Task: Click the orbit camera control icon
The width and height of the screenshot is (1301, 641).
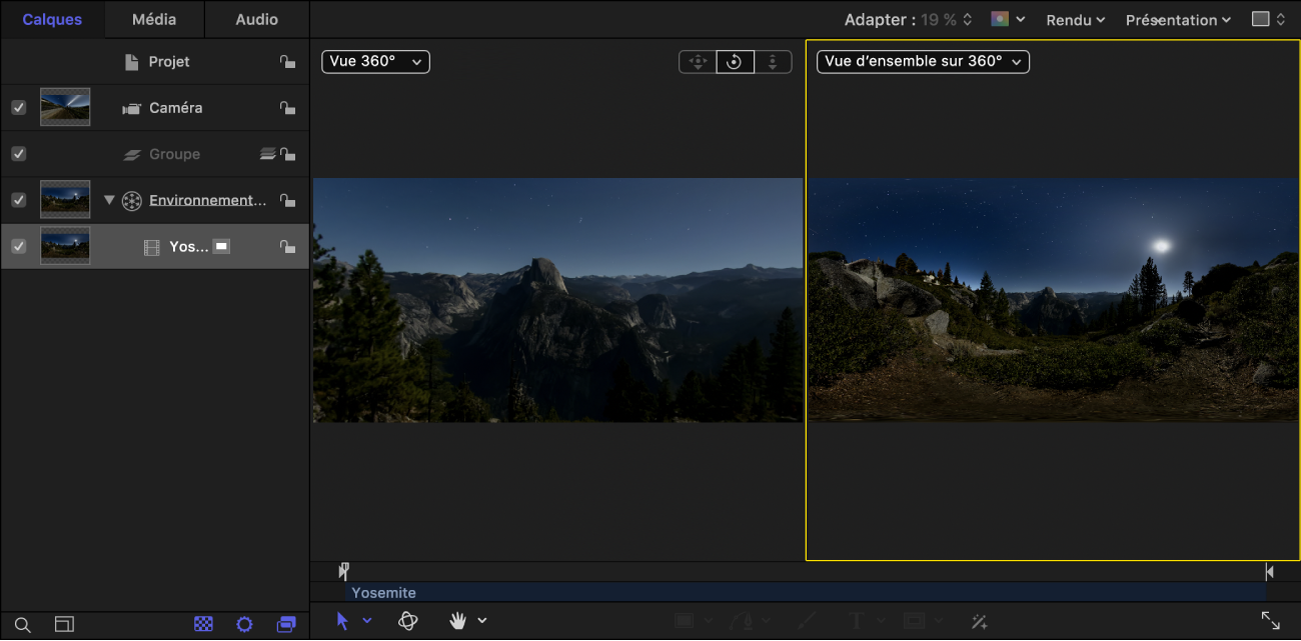Action: tap(735, 62)
